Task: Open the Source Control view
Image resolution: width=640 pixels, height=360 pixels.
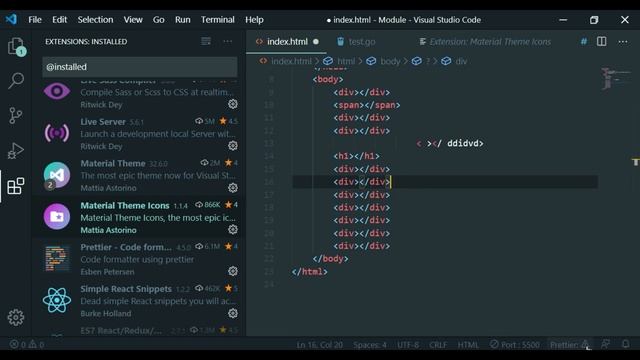Action: pos(16,116)
